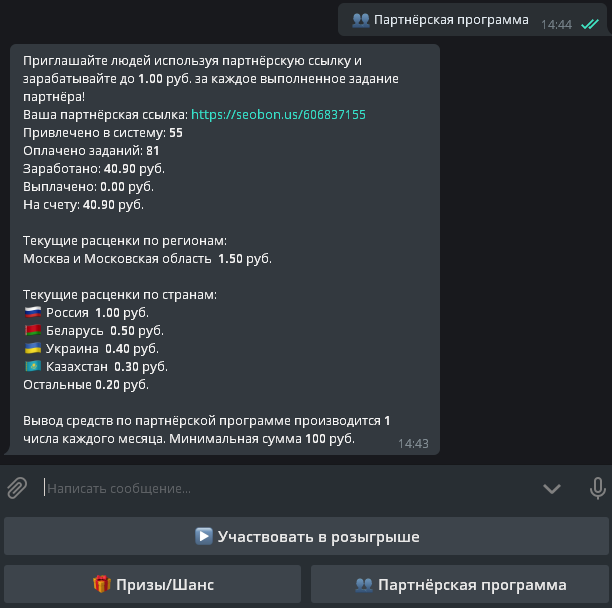Screen dimensions: 612x608
Task: Select the bottom 'Партнёрская программа' keyboard button
Action: pyautogui.click(x=460, y=584)
